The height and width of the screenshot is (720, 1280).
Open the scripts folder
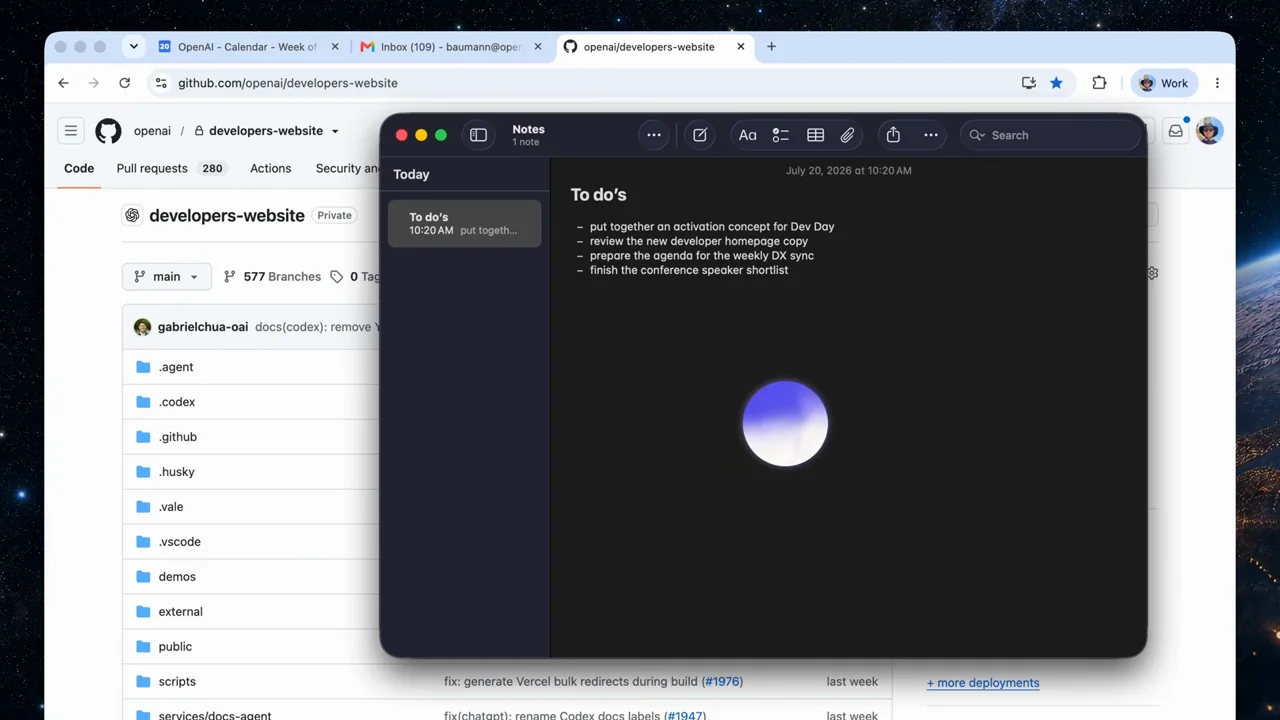point(177,682)
